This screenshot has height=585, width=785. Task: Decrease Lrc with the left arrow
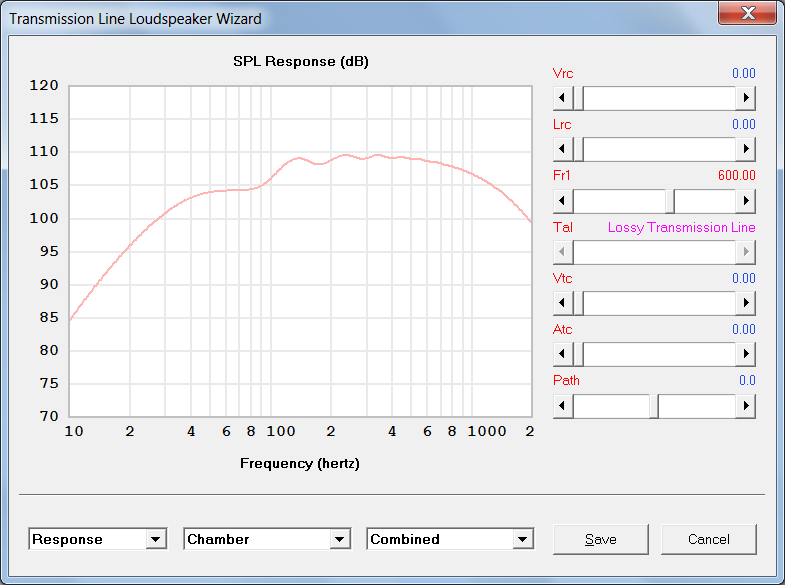563,149
